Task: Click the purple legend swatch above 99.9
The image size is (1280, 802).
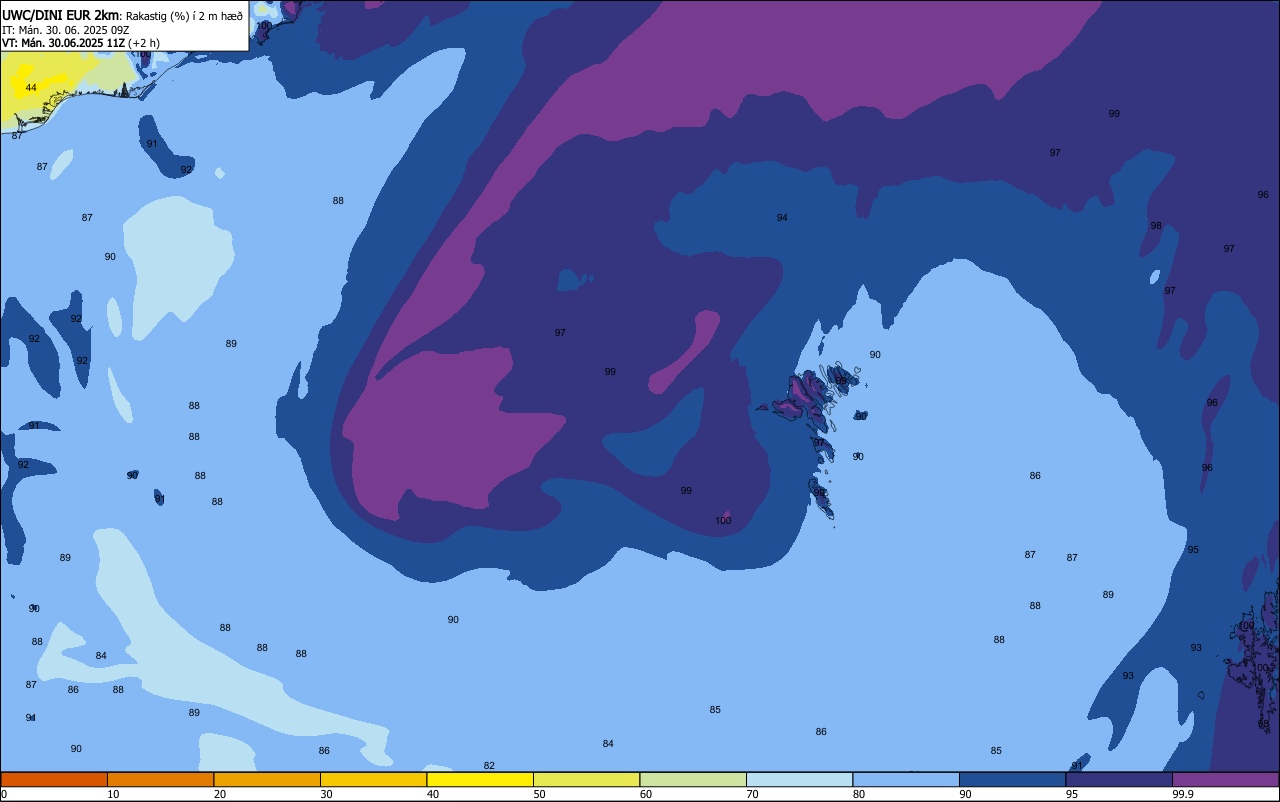Action: [x=1225, y=779]
